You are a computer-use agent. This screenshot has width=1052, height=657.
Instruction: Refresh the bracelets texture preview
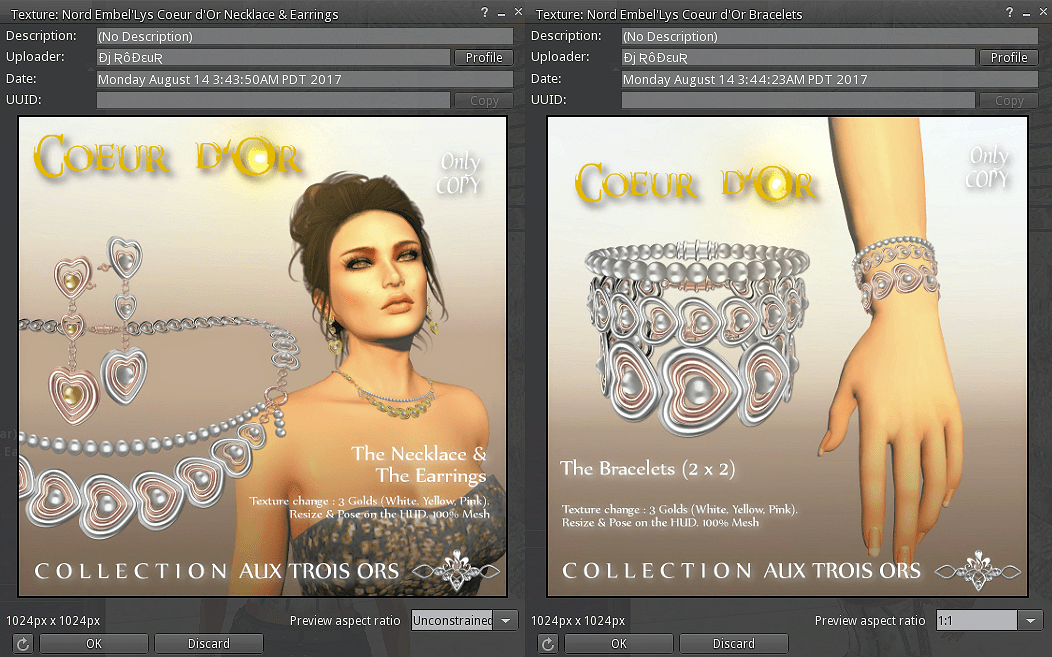click(547, 643)
